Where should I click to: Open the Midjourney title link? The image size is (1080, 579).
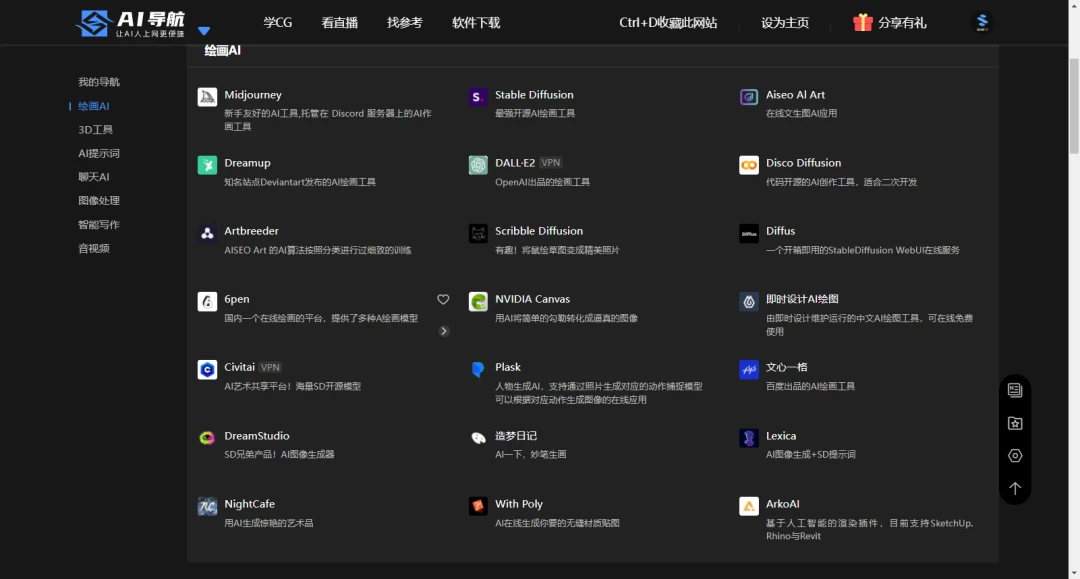click(253, 95)
